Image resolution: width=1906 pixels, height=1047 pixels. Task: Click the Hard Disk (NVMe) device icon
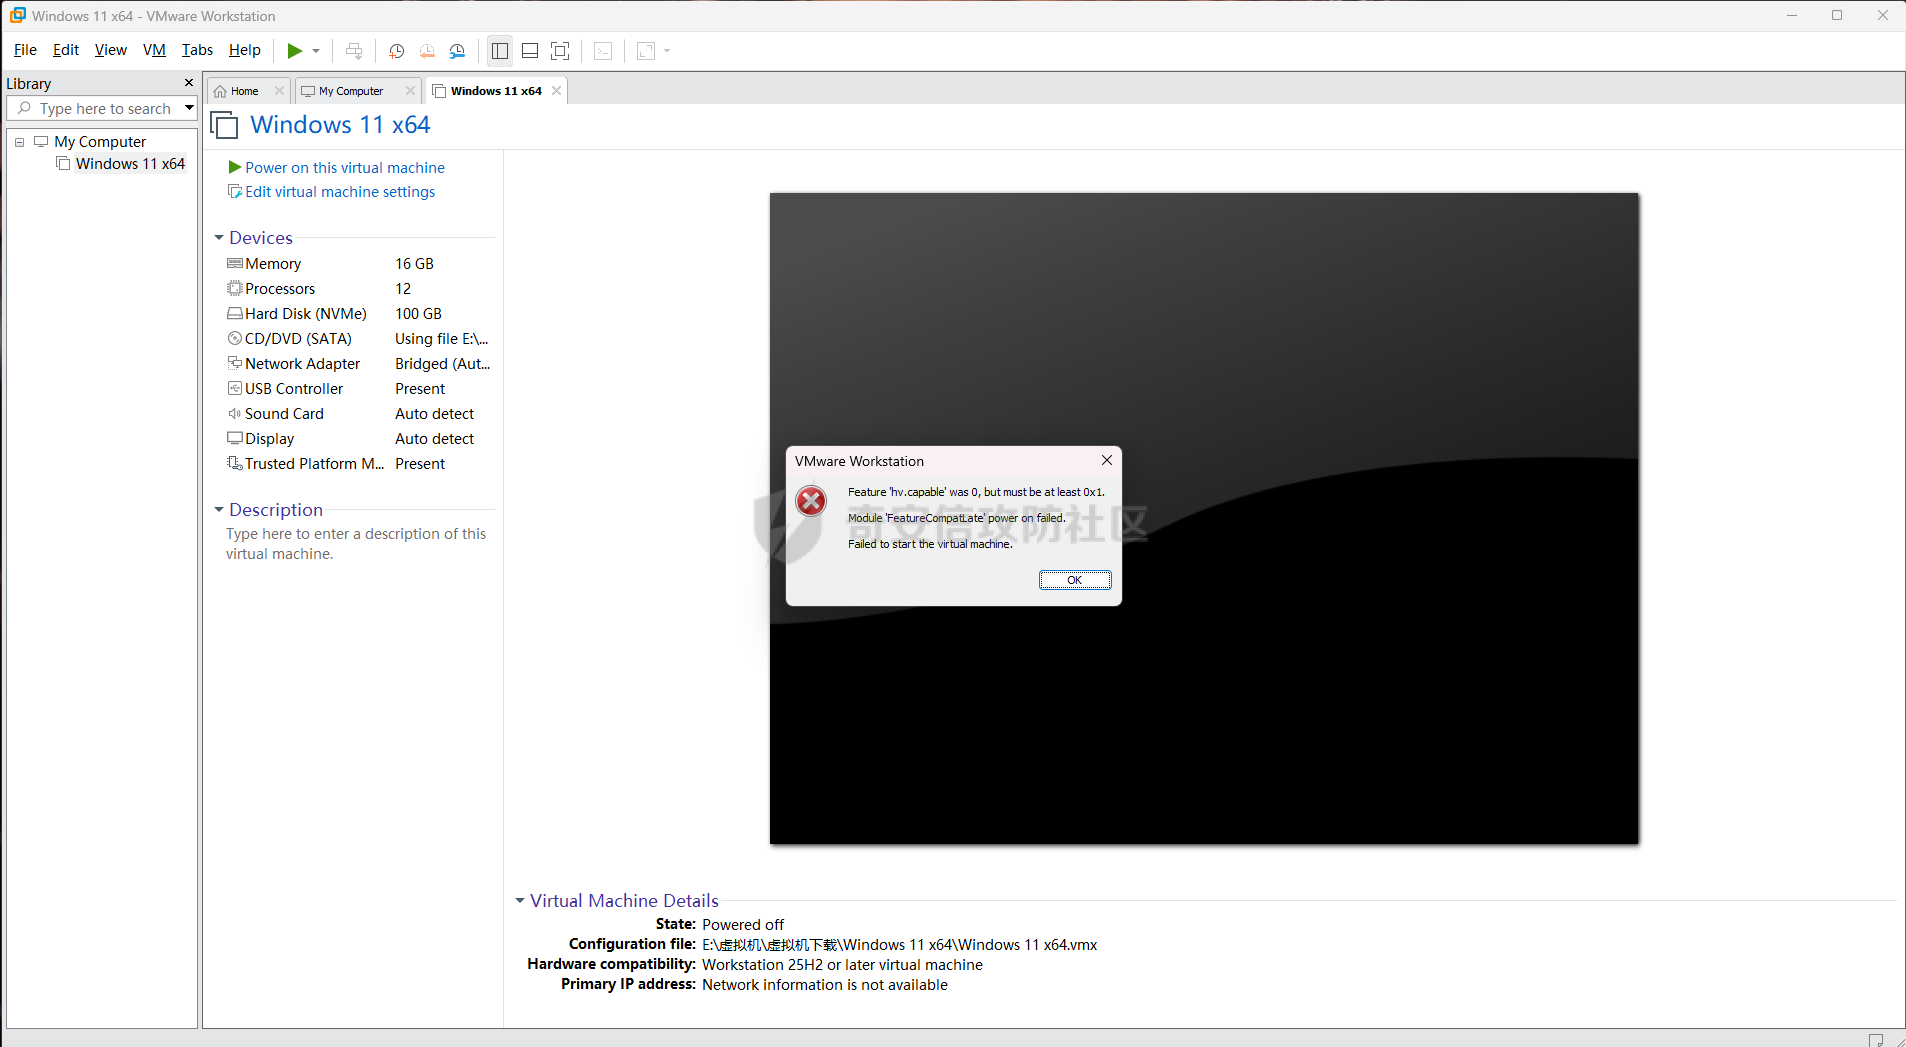[x=235, y=314]
